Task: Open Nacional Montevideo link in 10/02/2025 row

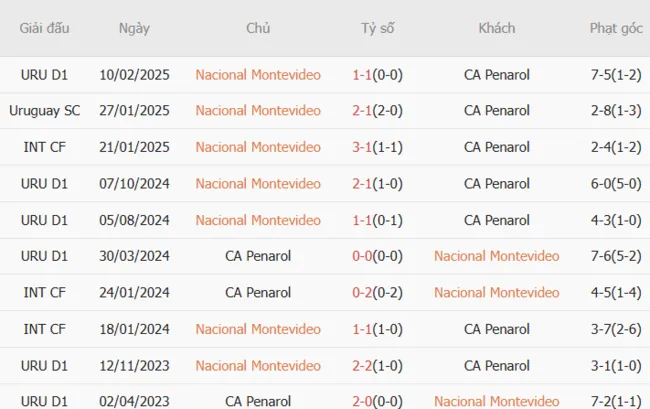Action: pos(258,74)
